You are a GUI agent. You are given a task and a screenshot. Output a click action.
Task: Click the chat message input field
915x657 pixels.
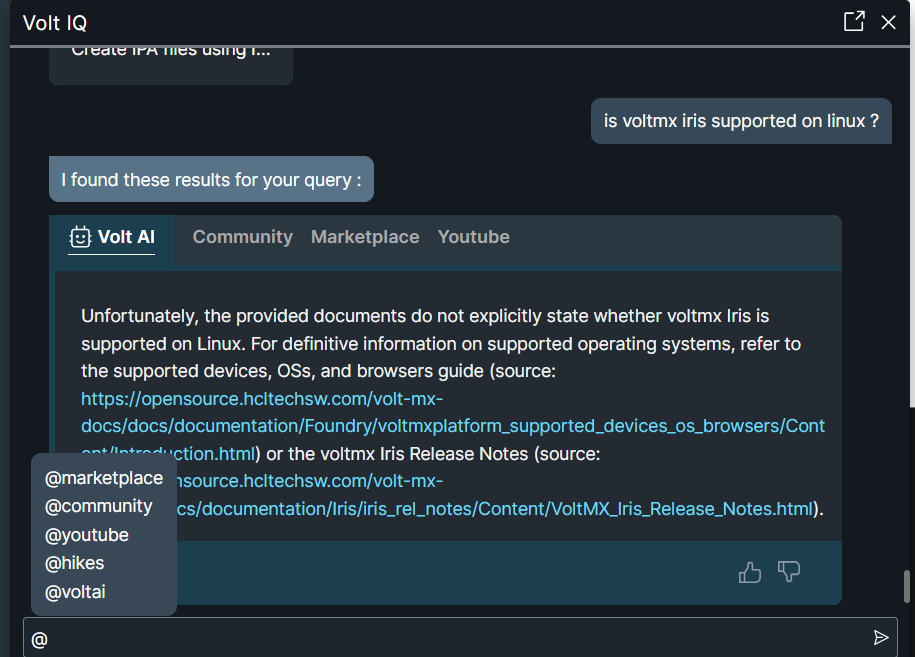(450, 638)
